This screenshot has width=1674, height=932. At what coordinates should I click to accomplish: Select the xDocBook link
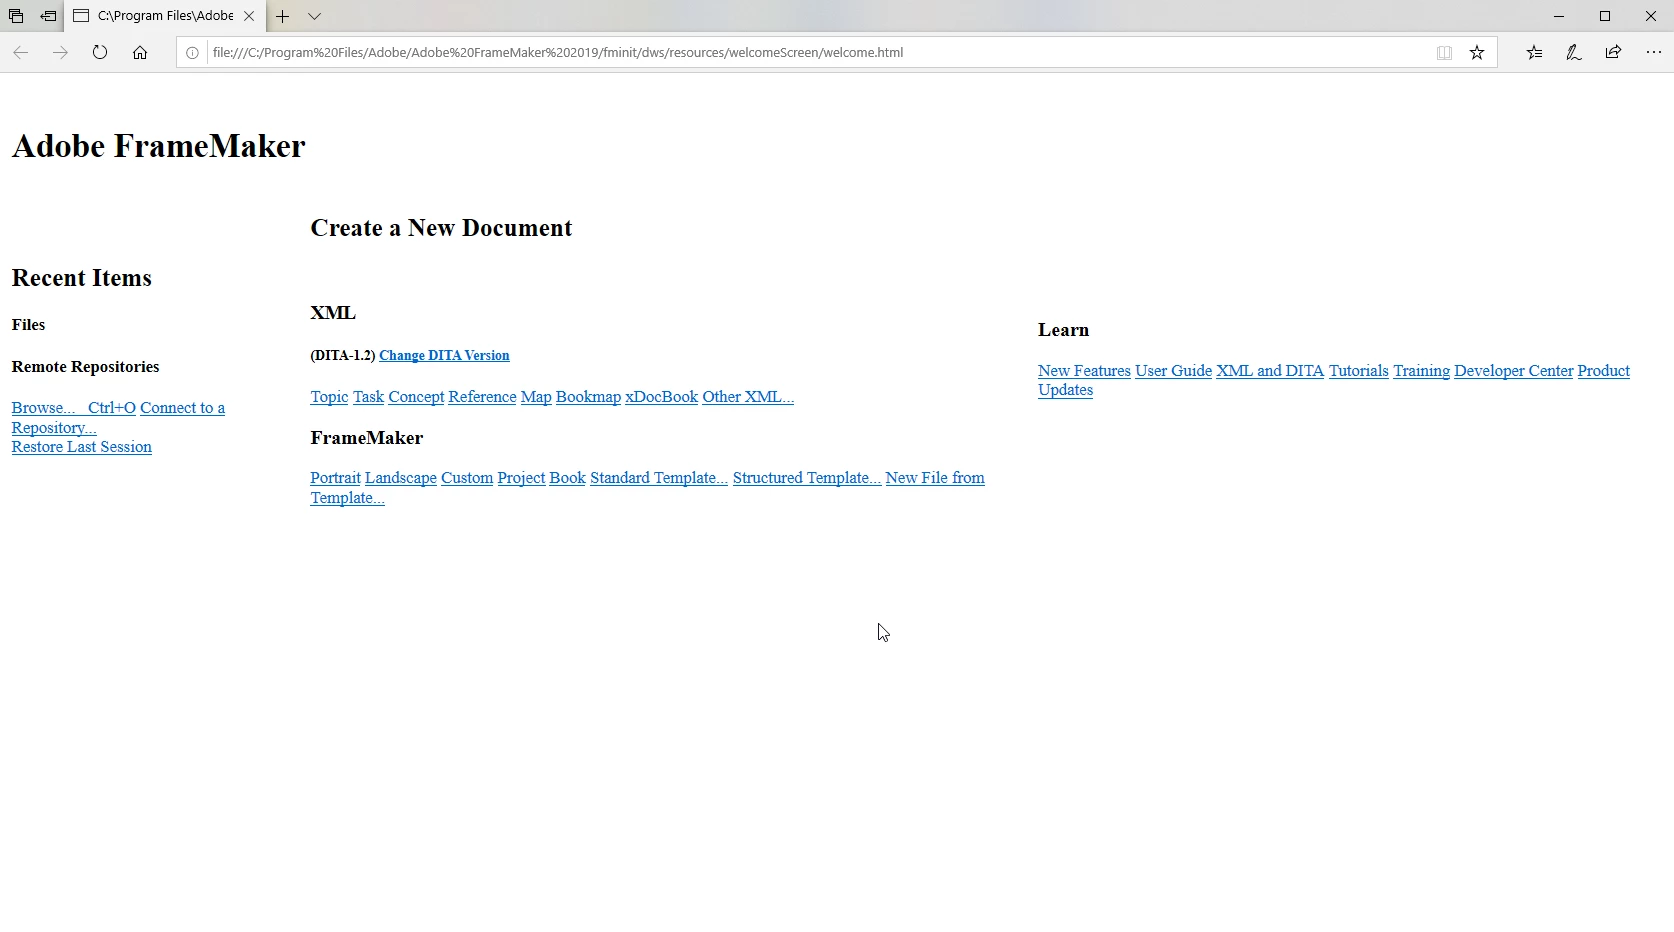pos(661,397)
